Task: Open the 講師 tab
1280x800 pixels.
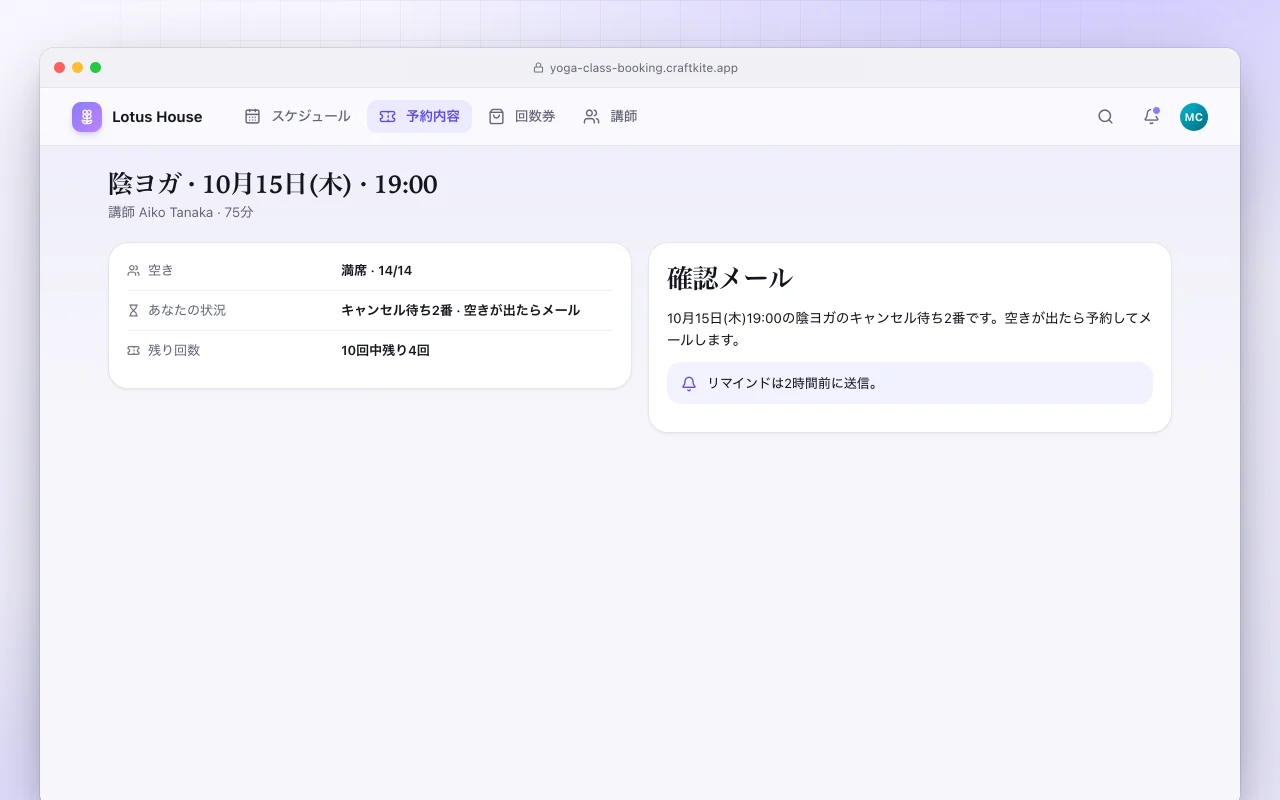Action: 610,116
